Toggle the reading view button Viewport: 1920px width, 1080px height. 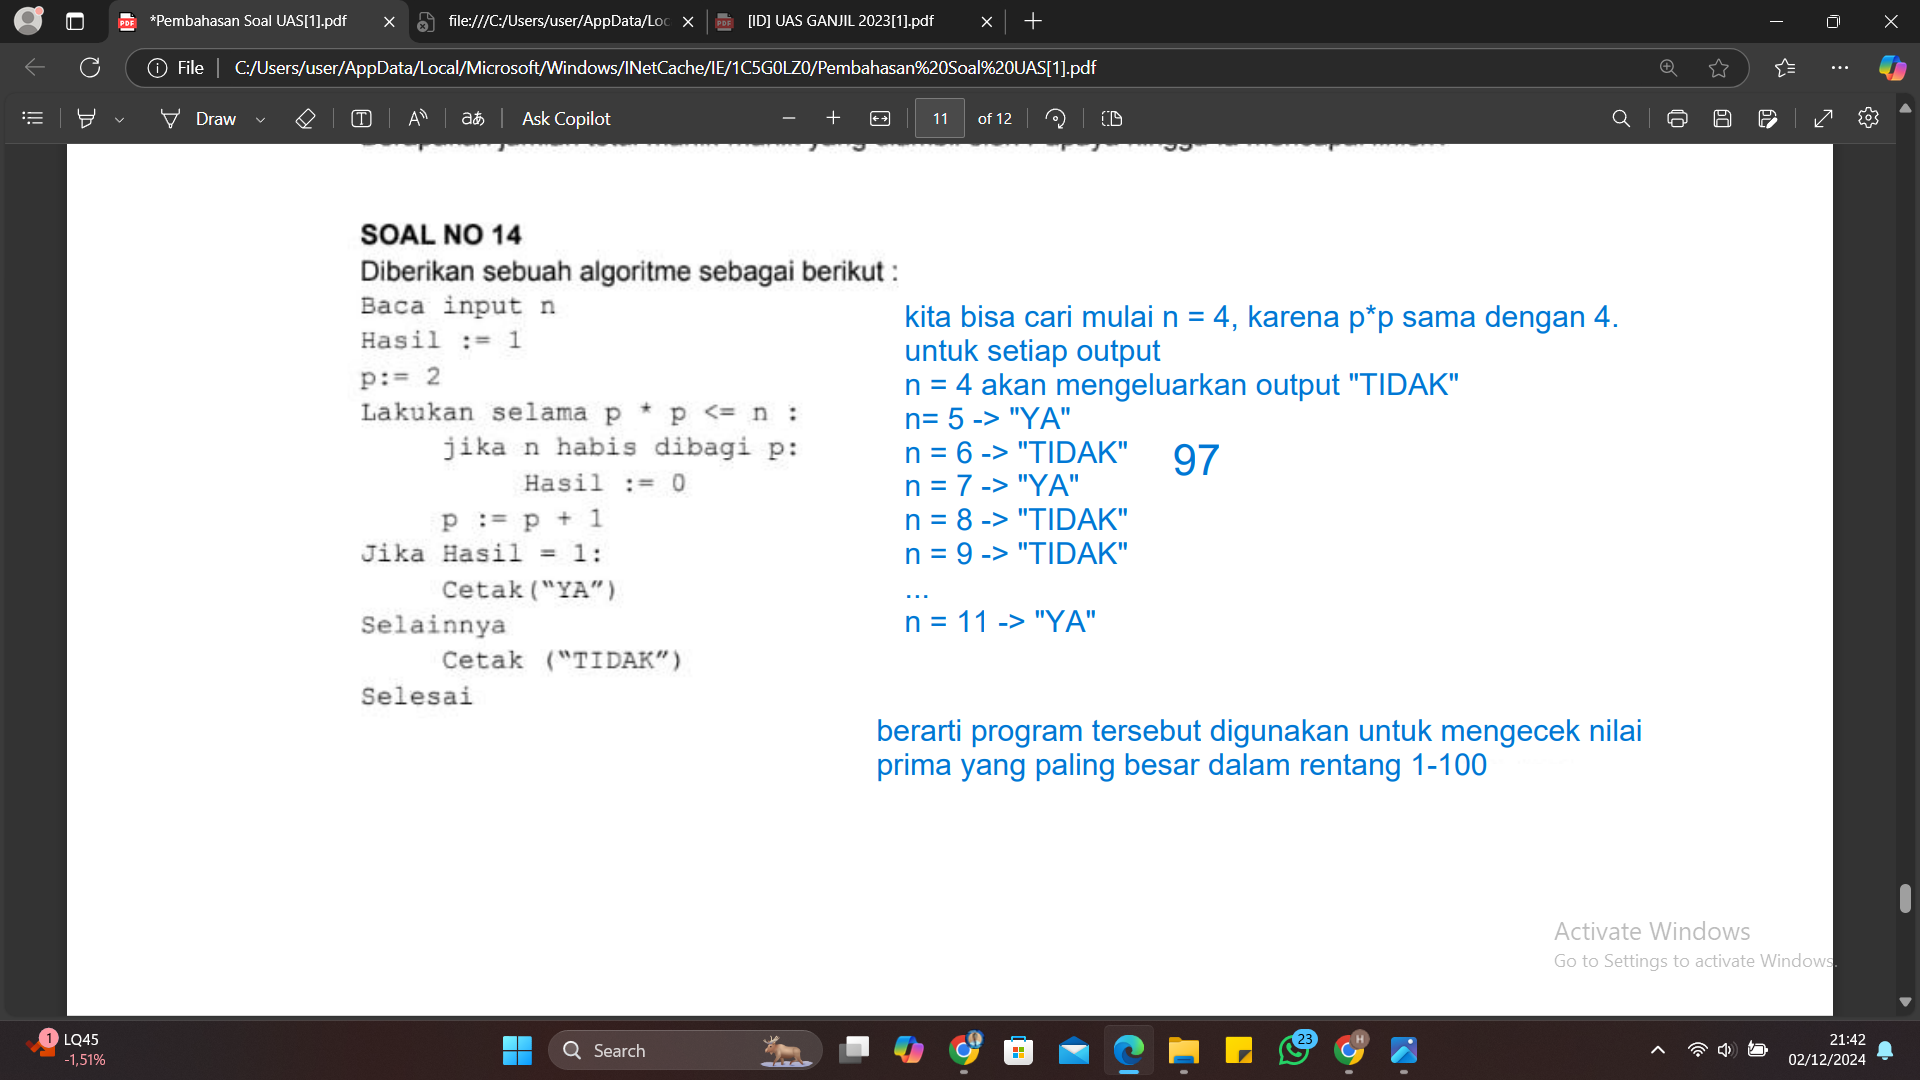click(1112, 119)
